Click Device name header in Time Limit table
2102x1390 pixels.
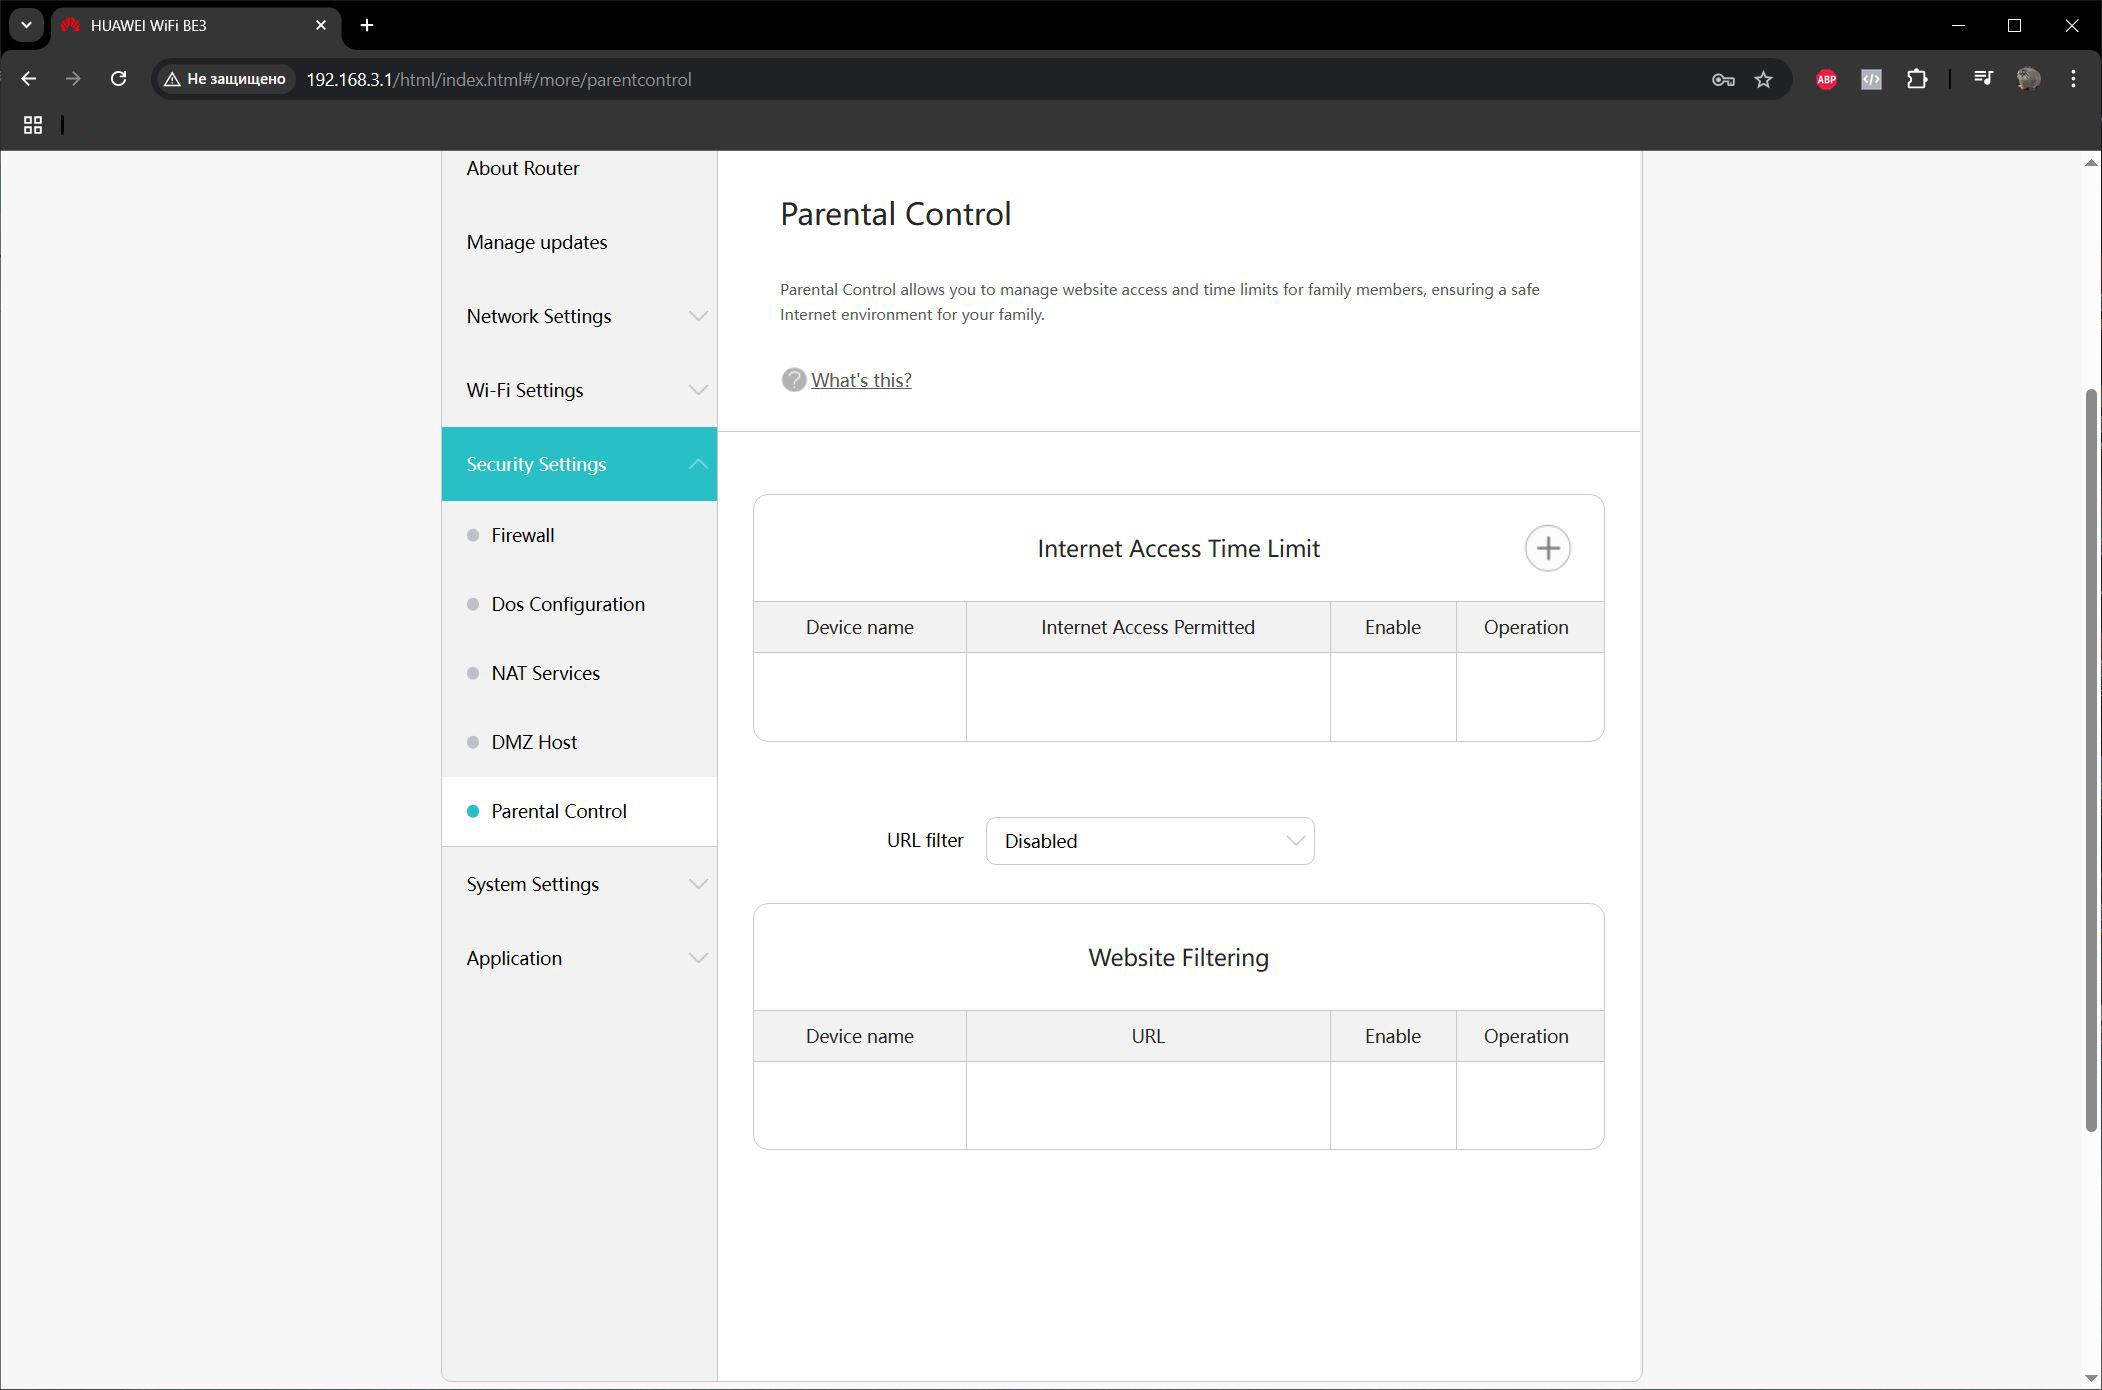point(860,627)
